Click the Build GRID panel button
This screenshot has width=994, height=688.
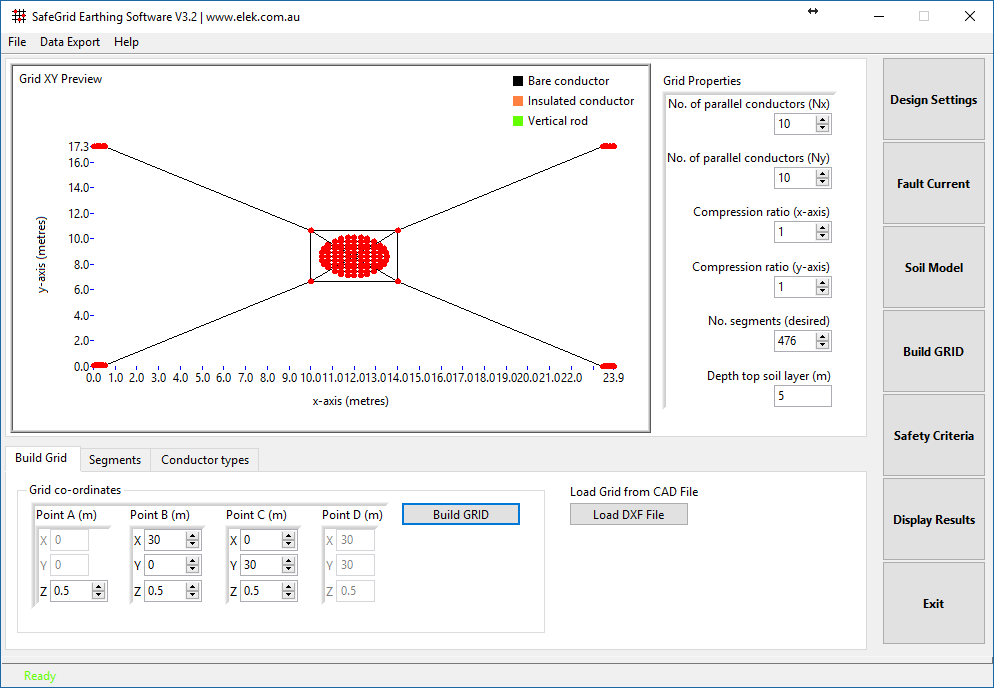pyautogui.click(x=932, y=351)
